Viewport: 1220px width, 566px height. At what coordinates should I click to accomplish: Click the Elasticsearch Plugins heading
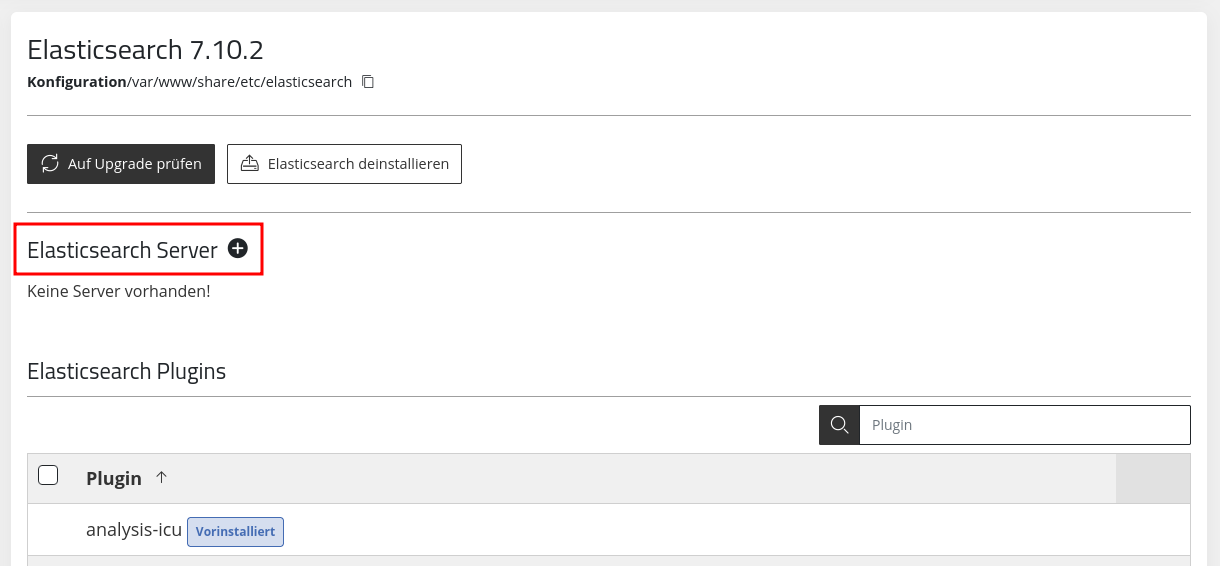pos(127,372)
